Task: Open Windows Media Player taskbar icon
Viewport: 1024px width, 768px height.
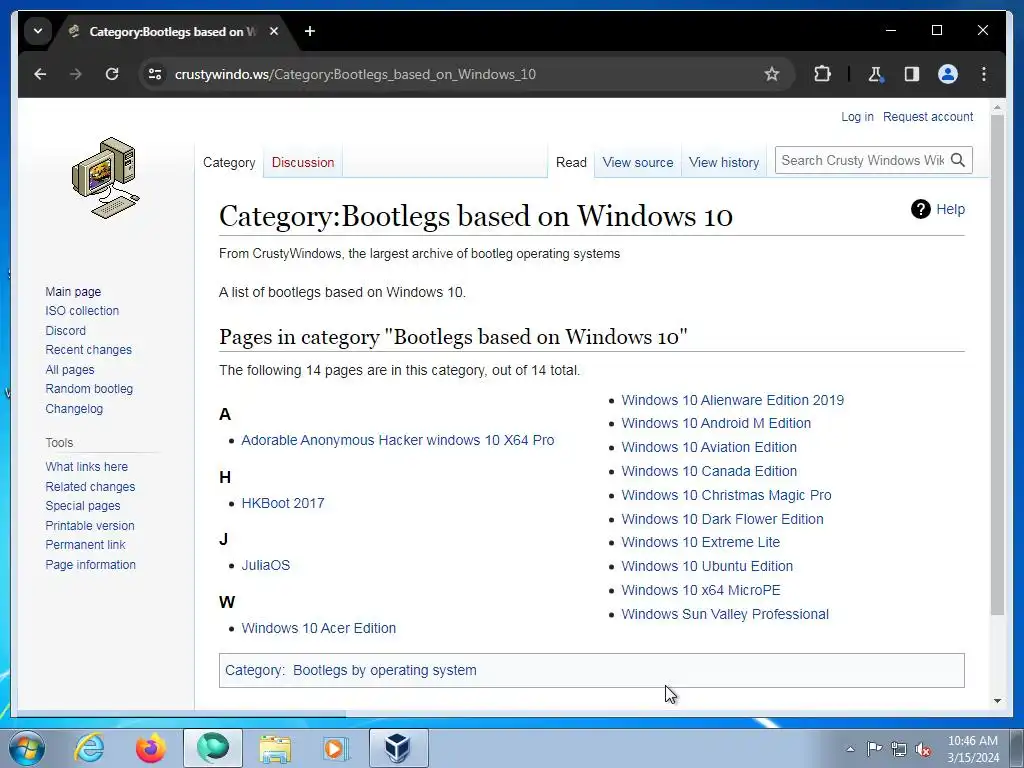Action: pyautogui.click(x=336, y=748)
